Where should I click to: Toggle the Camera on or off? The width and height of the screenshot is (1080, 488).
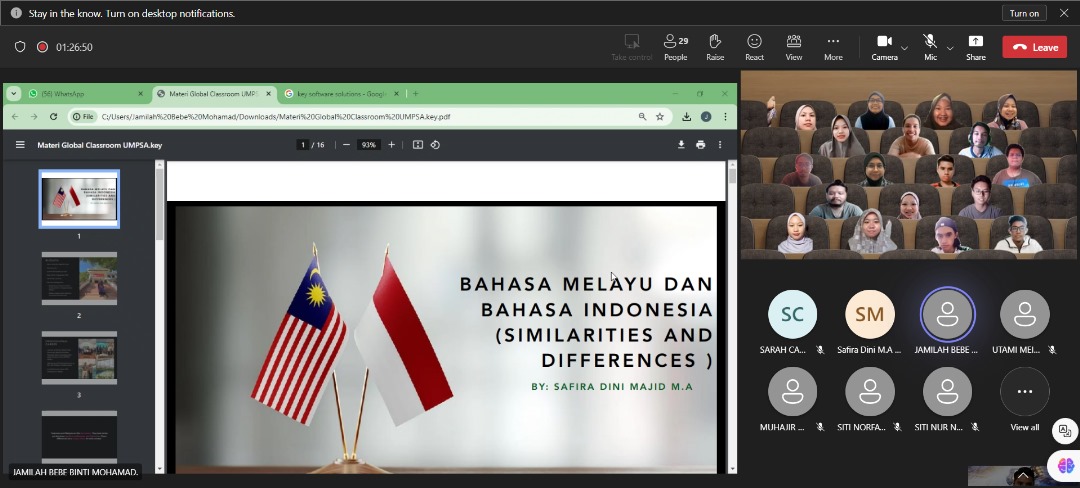(x=884, y=47)
